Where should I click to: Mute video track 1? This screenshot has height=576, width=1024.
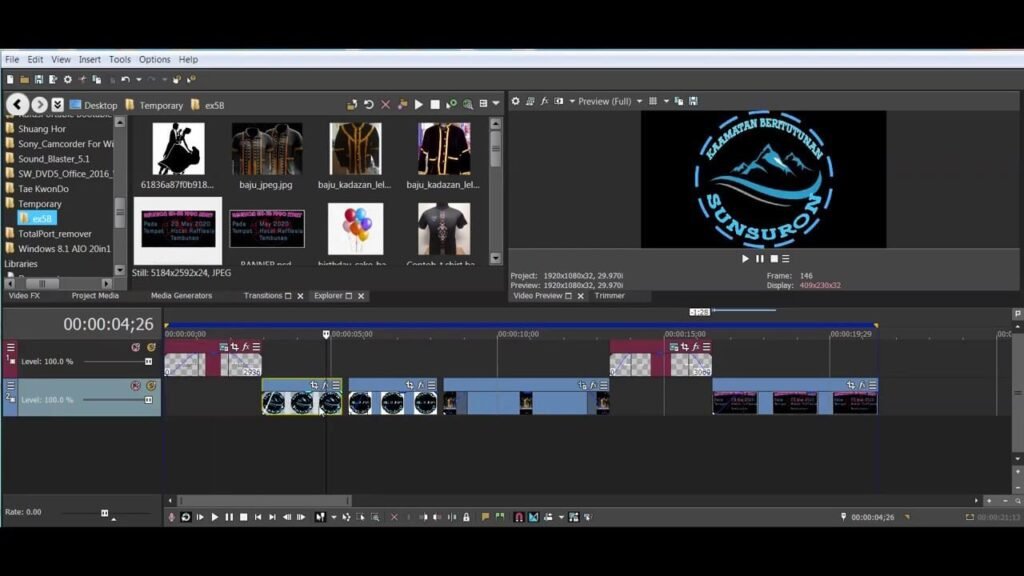[x=135, y=347]
